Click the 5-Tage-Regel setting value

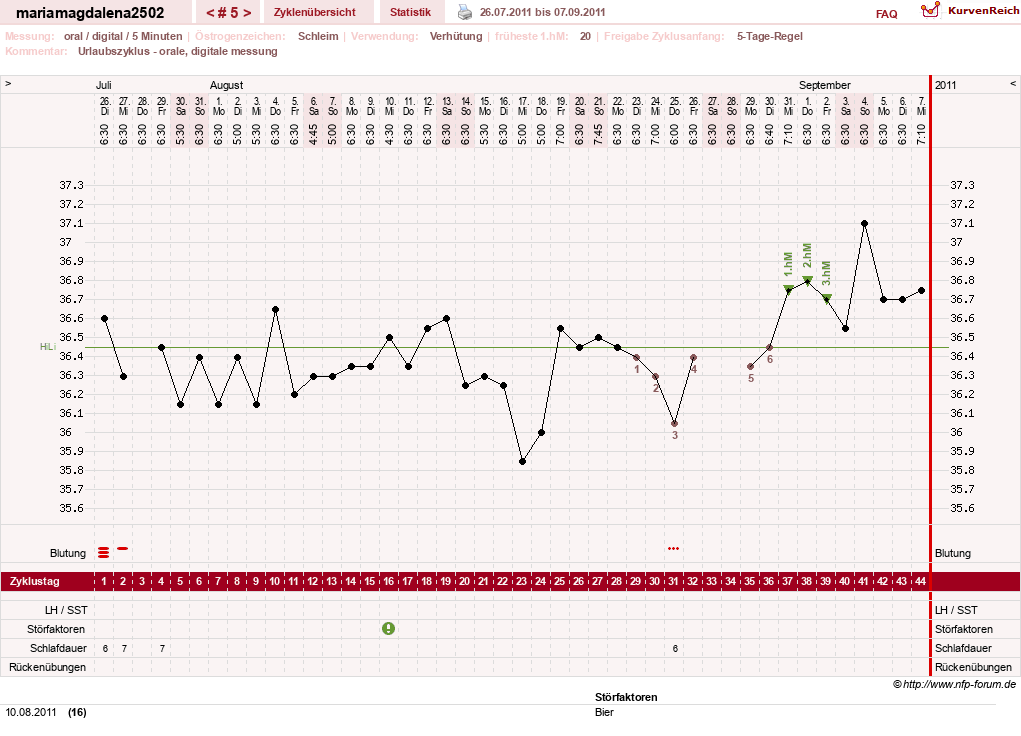[770, 36]
